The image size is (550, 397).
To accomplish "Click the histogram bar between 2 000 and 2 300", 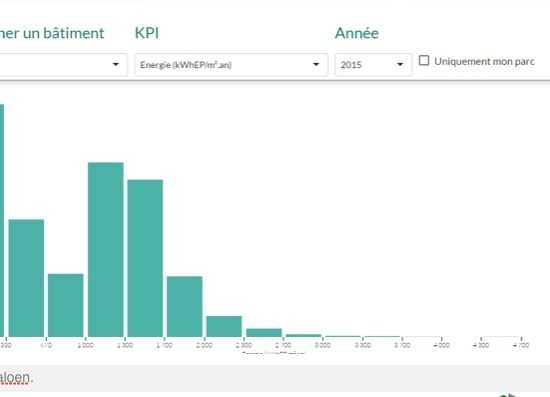I will tap(224, 327).
